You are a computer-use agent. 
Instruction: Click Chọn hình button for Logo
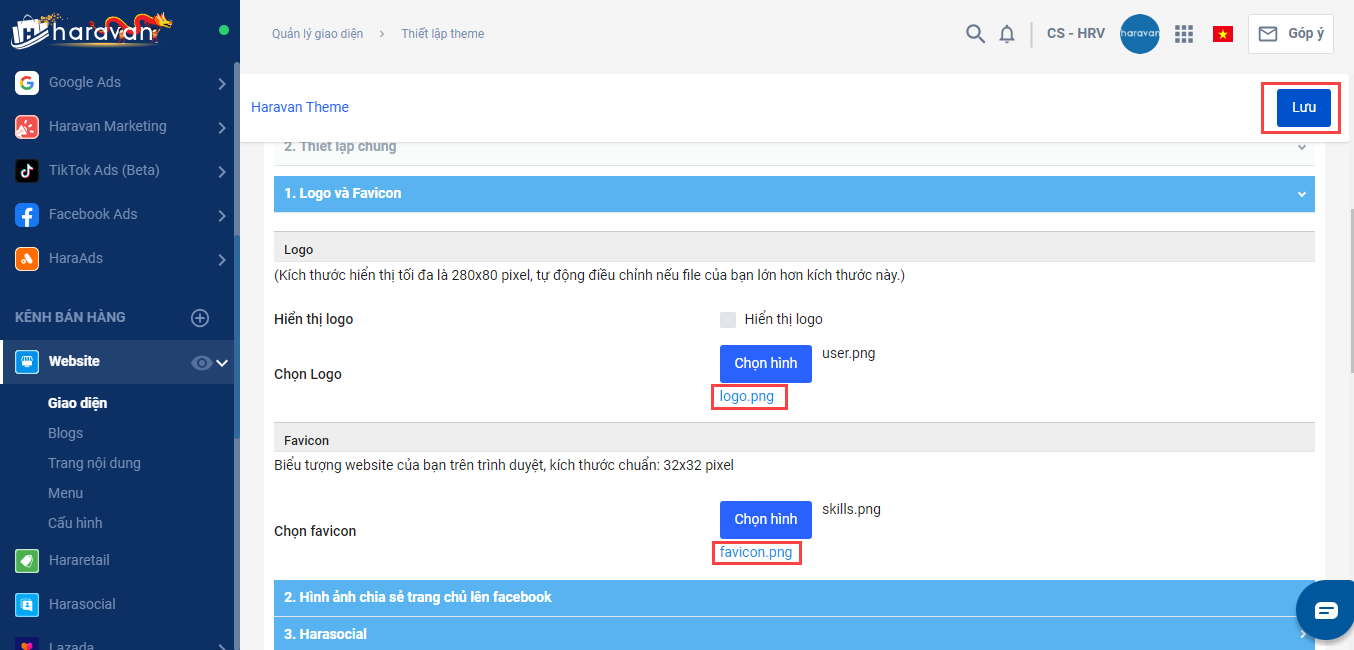click(766, 364)
